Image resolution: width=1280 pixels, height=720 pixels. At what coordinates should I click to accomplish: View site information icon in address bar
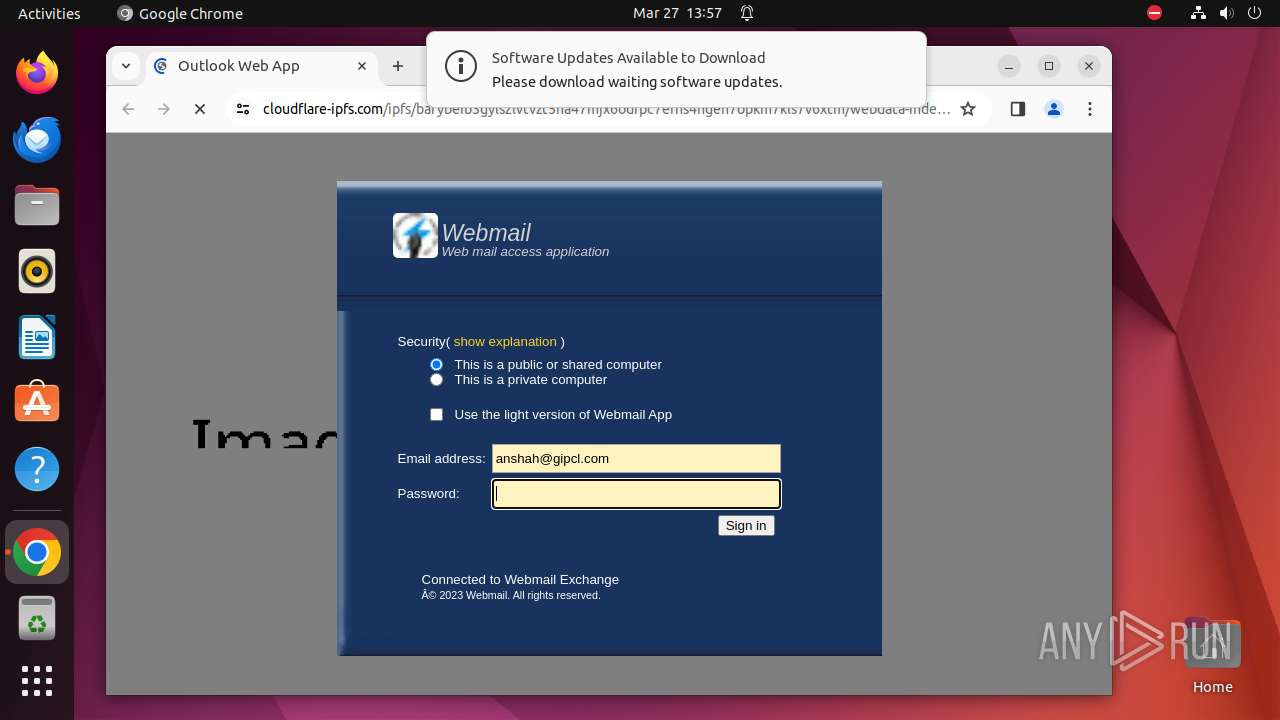coord(242,109)
